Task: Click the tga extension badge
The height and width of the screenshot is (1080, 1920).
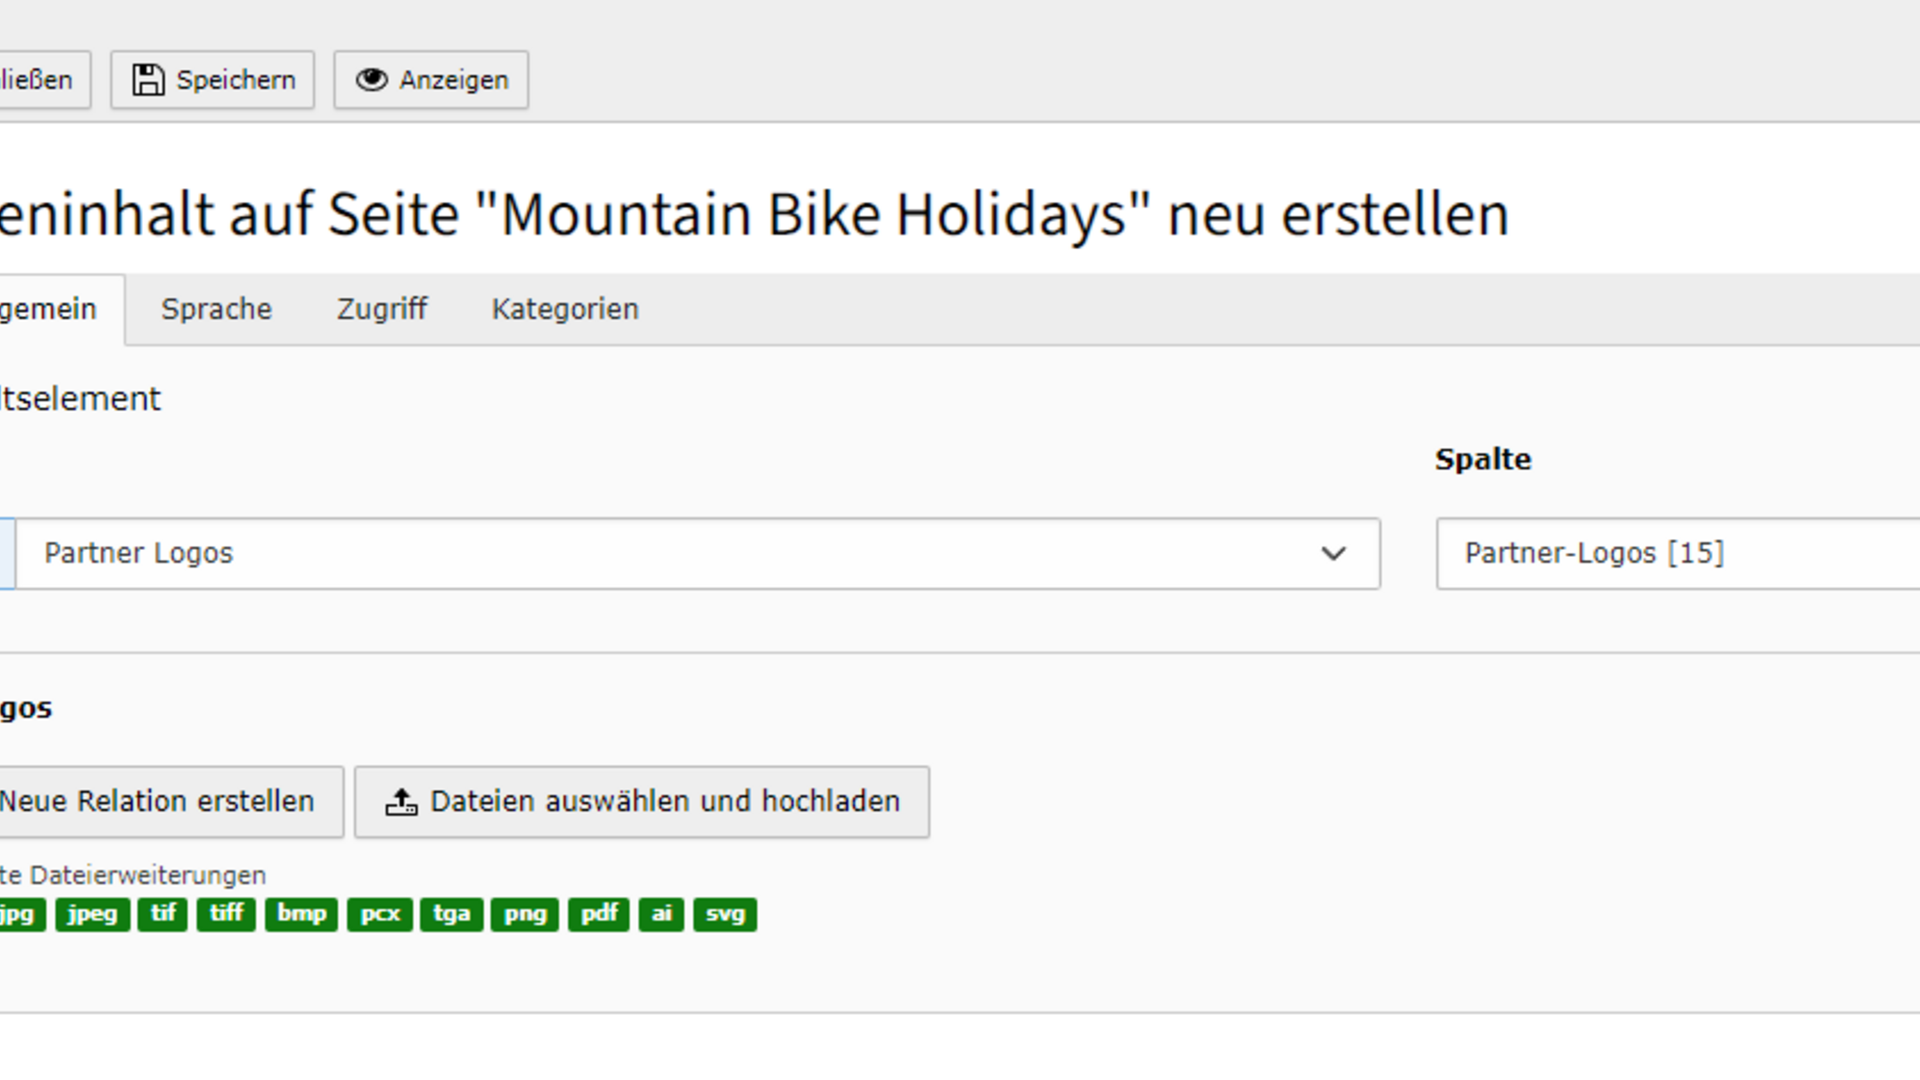Action: point(452,914)
